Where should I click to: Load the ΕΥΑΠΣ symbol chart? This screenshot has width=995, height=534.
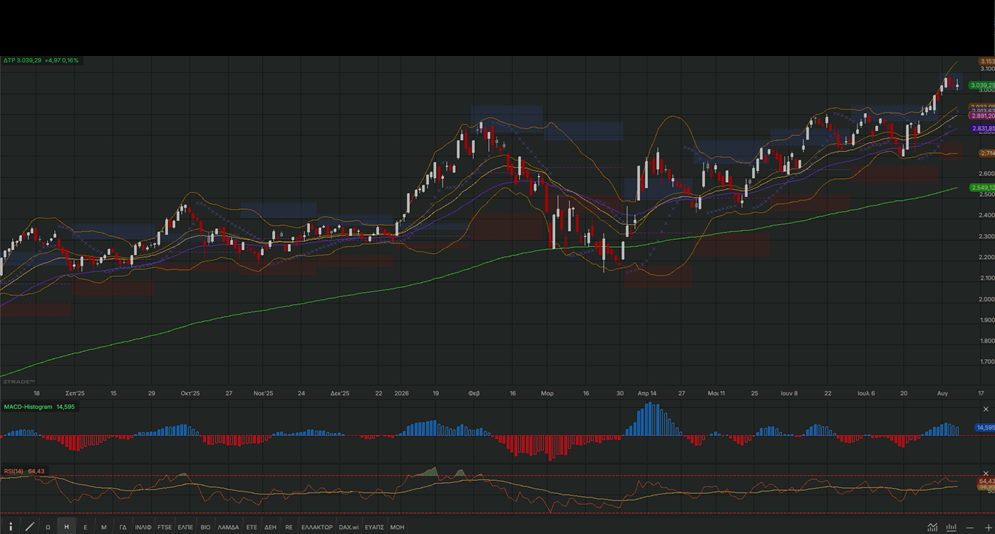374,527
